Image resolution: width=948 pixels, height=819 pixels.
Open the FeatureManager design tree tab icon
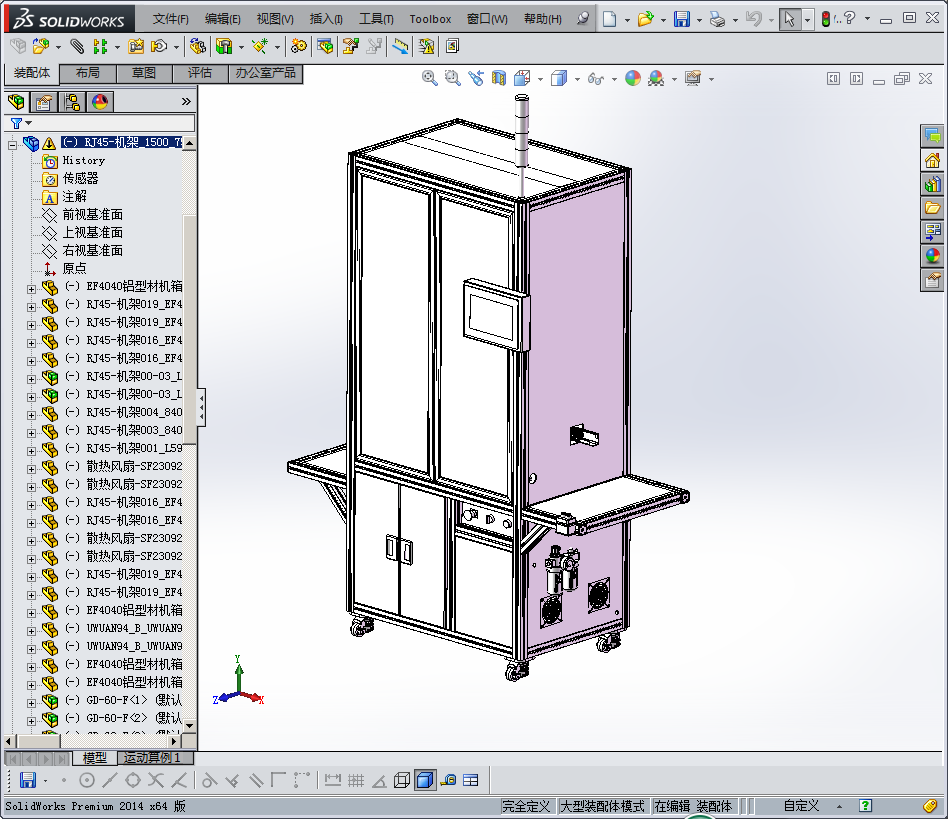pos(17,102)
